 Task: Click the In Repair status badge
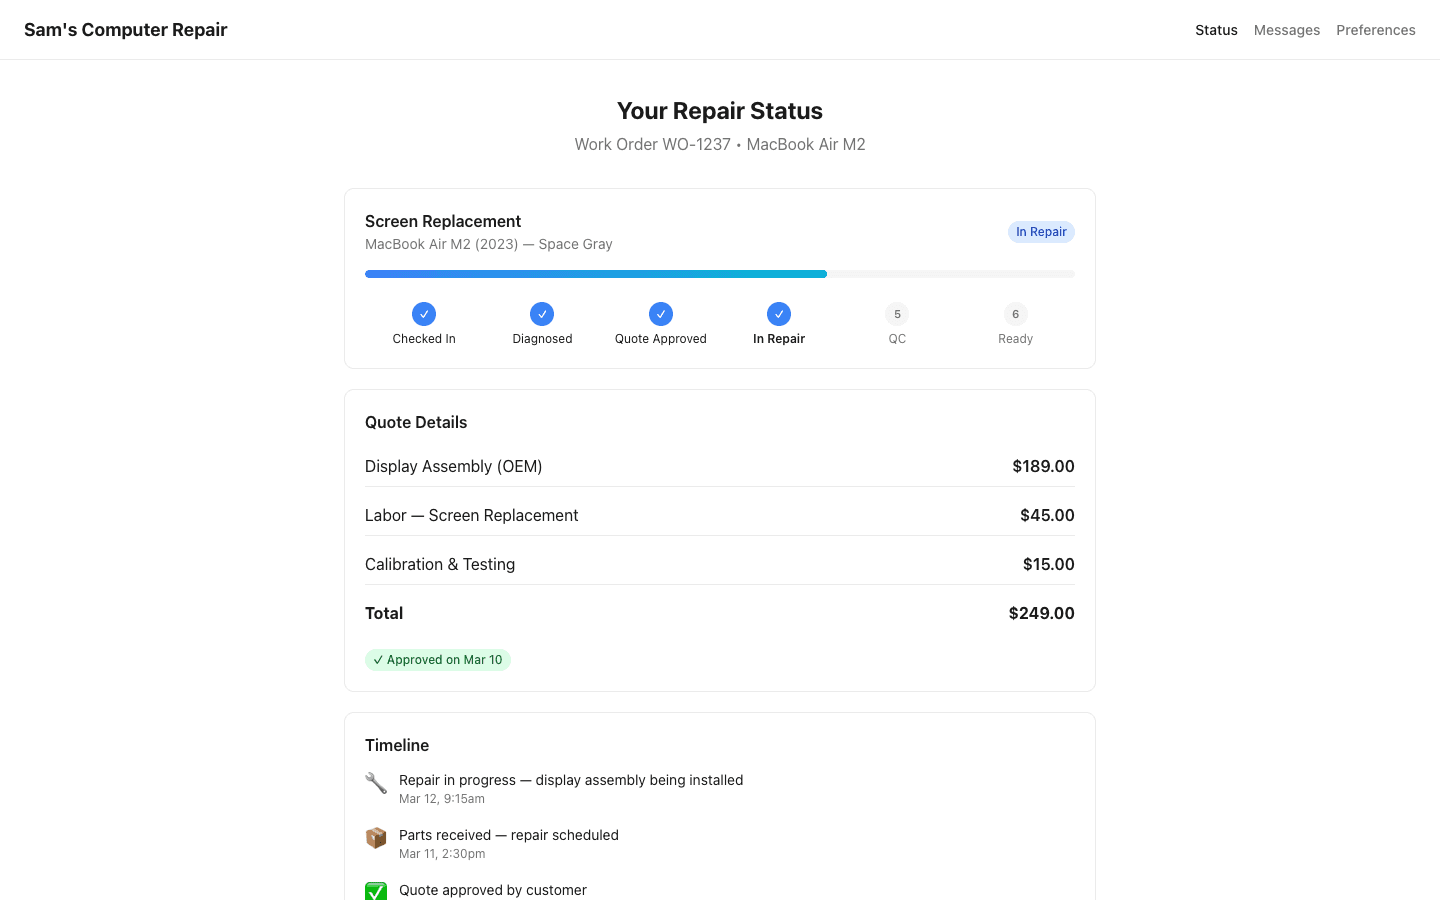click(1041, 232)
